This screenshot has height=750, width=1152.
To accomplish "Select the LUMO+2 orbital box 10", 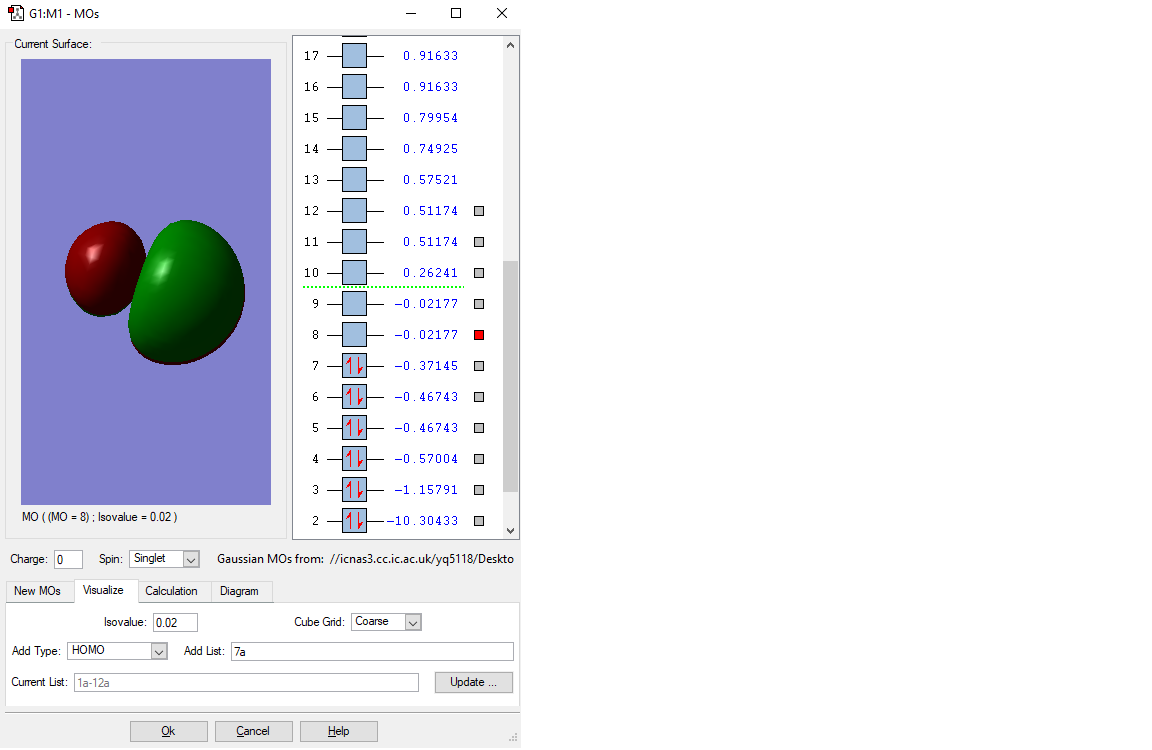I will pyautogui.click(x=354, y=273).
